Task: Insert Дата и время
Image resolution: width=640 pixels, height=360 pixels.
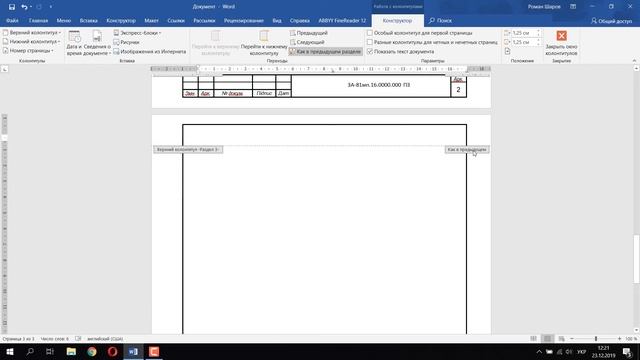Action: [x=74, y=43]
